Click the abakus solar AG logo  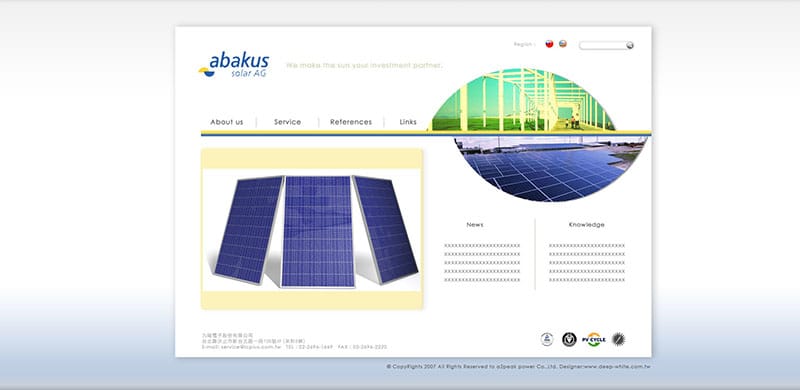(234, 64)
